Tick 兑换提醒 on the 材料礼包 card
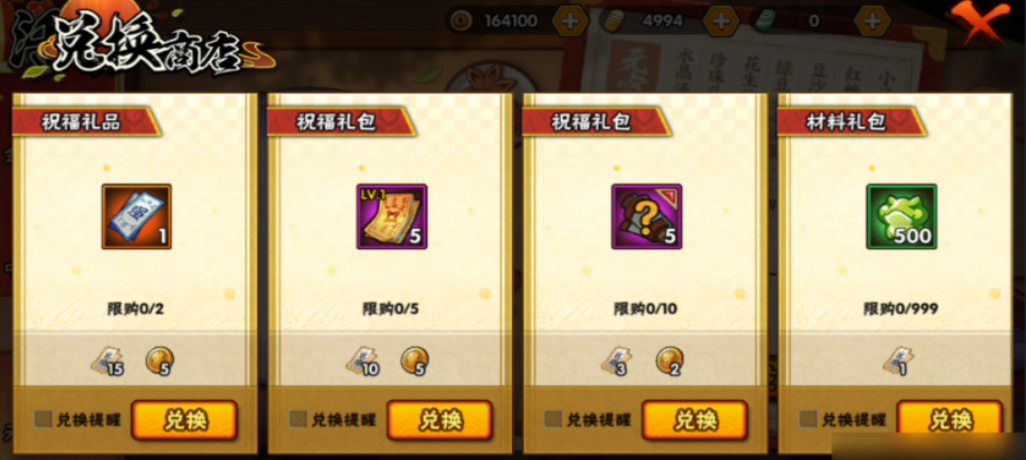The image size is (1026, 460). point(808,419)
